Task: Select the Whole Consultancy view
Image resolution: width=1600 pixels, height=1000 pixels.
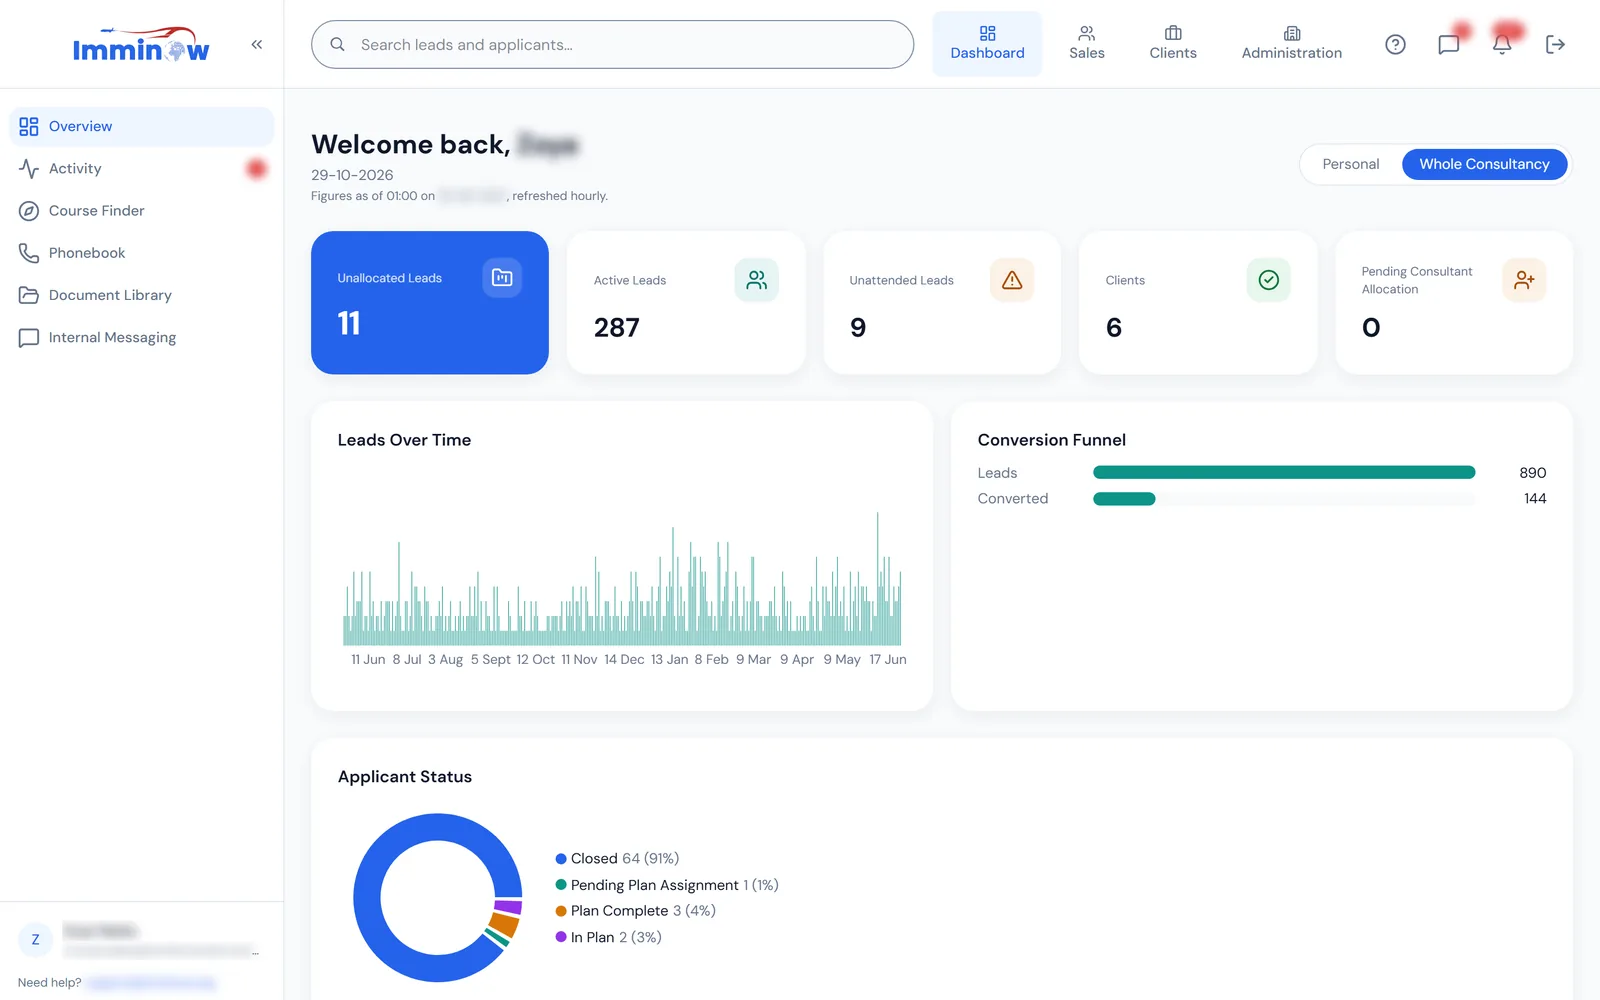Action: (1484, 164)
